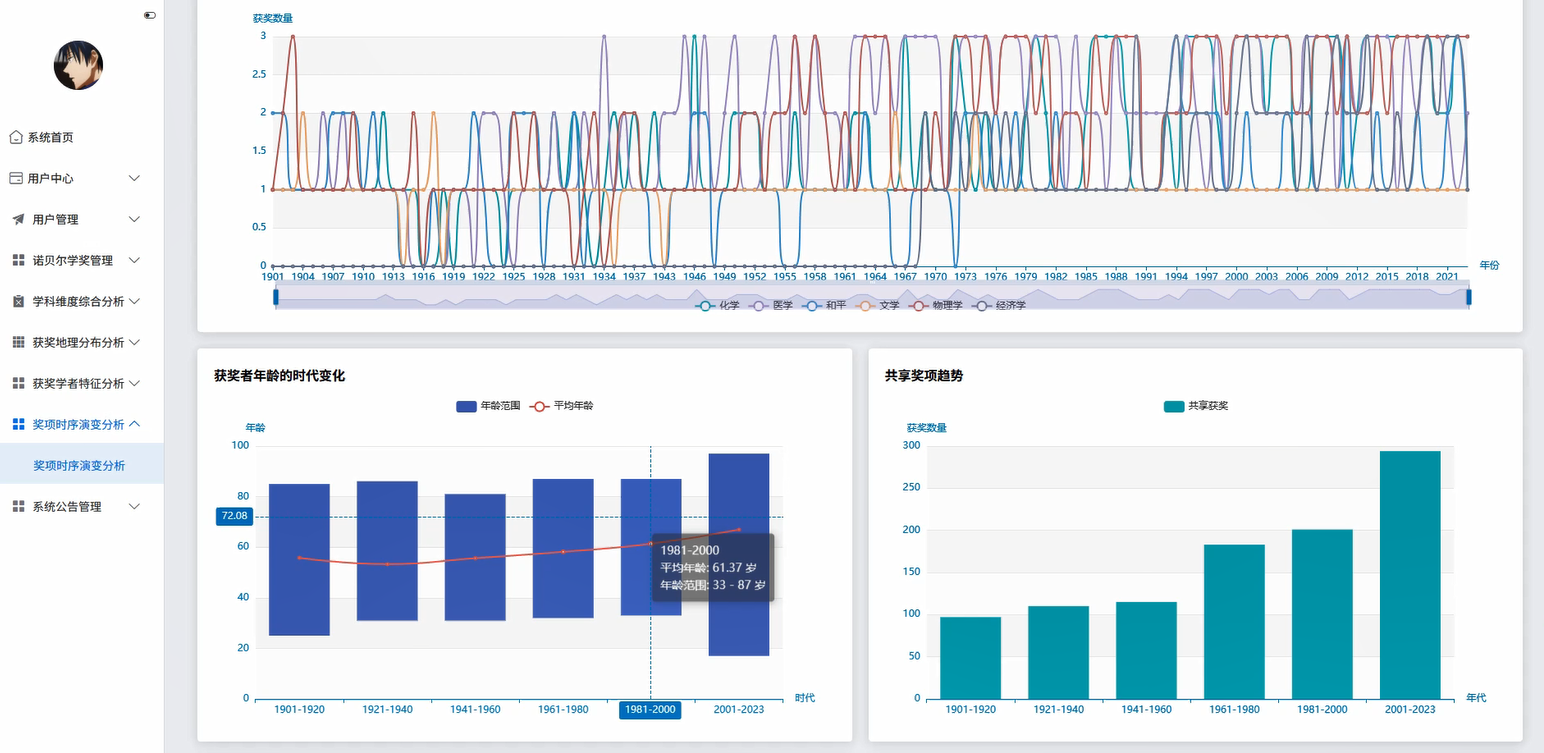Click the year range zoom slider track

(x=872, y=296)
